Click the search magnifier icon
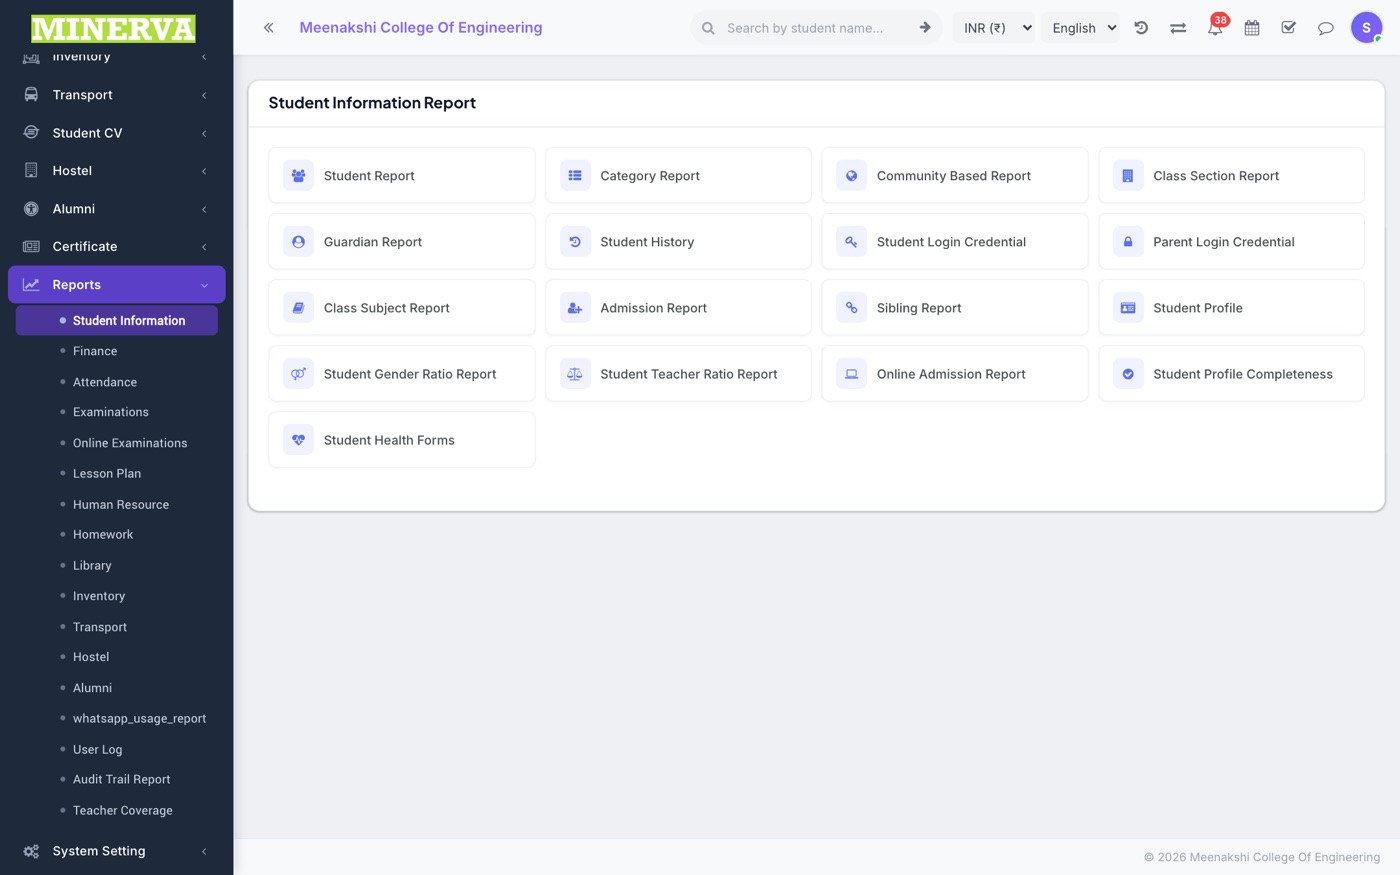The height and width of the screenshot is (875, 1400). [708, 28]
